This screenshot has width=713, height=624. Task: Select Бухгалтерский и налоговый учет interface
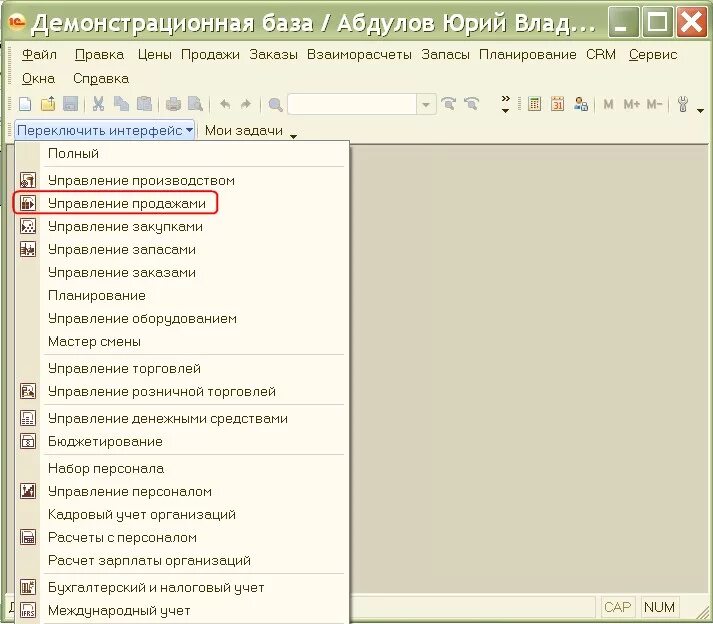tap(182, 588)
